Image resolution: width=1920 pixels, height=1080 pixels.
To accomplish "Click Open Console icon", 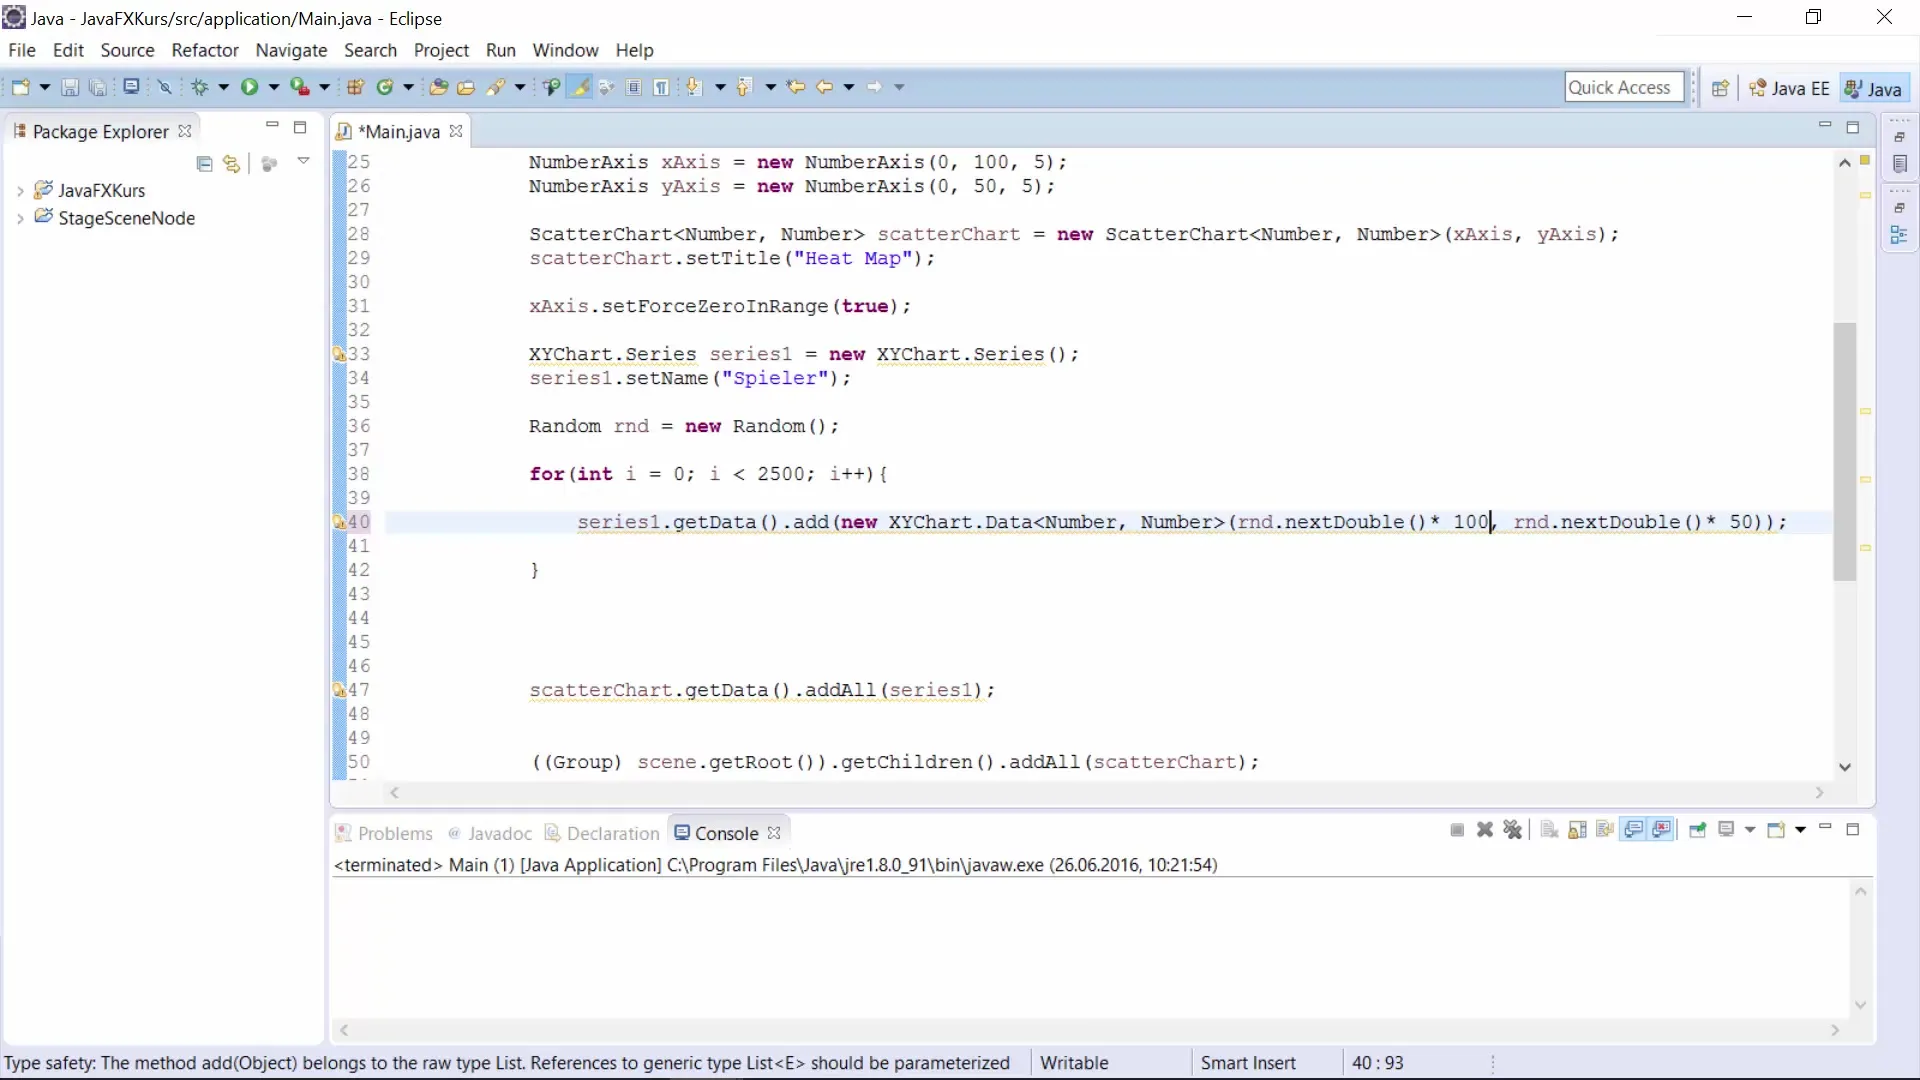I will [x=1776, y=830].
